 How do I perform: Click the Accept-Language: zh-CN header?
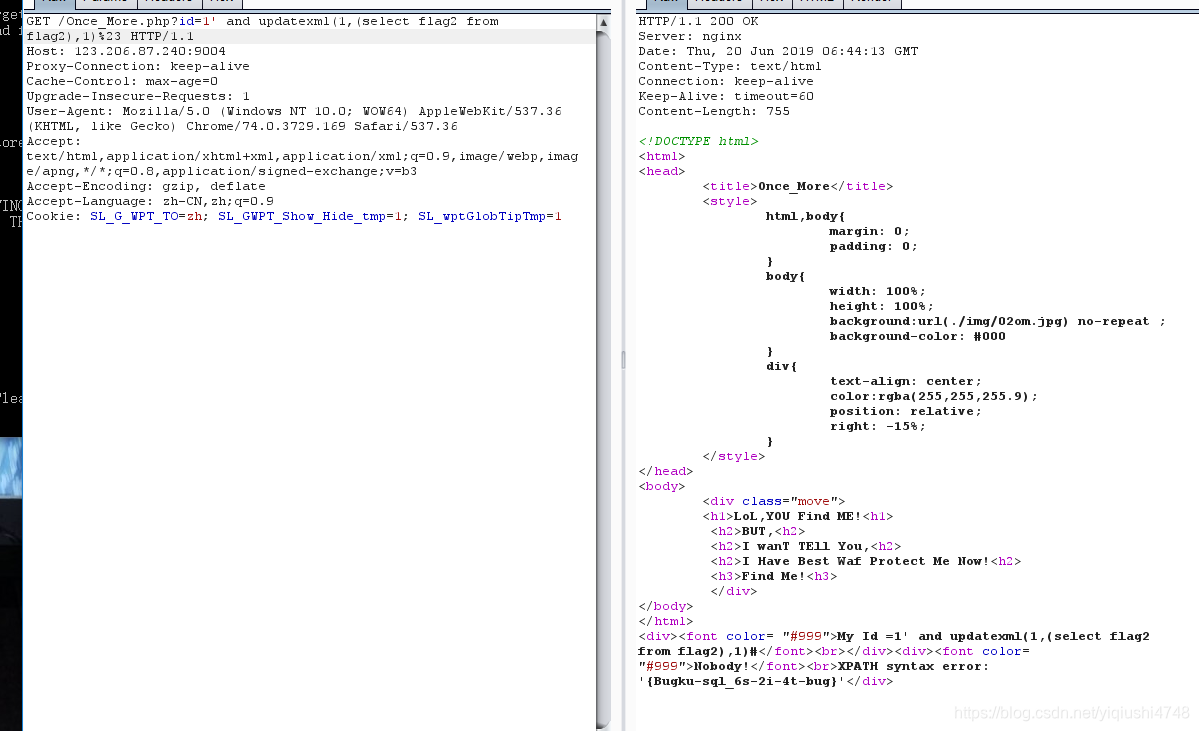[x=150, y=201]
